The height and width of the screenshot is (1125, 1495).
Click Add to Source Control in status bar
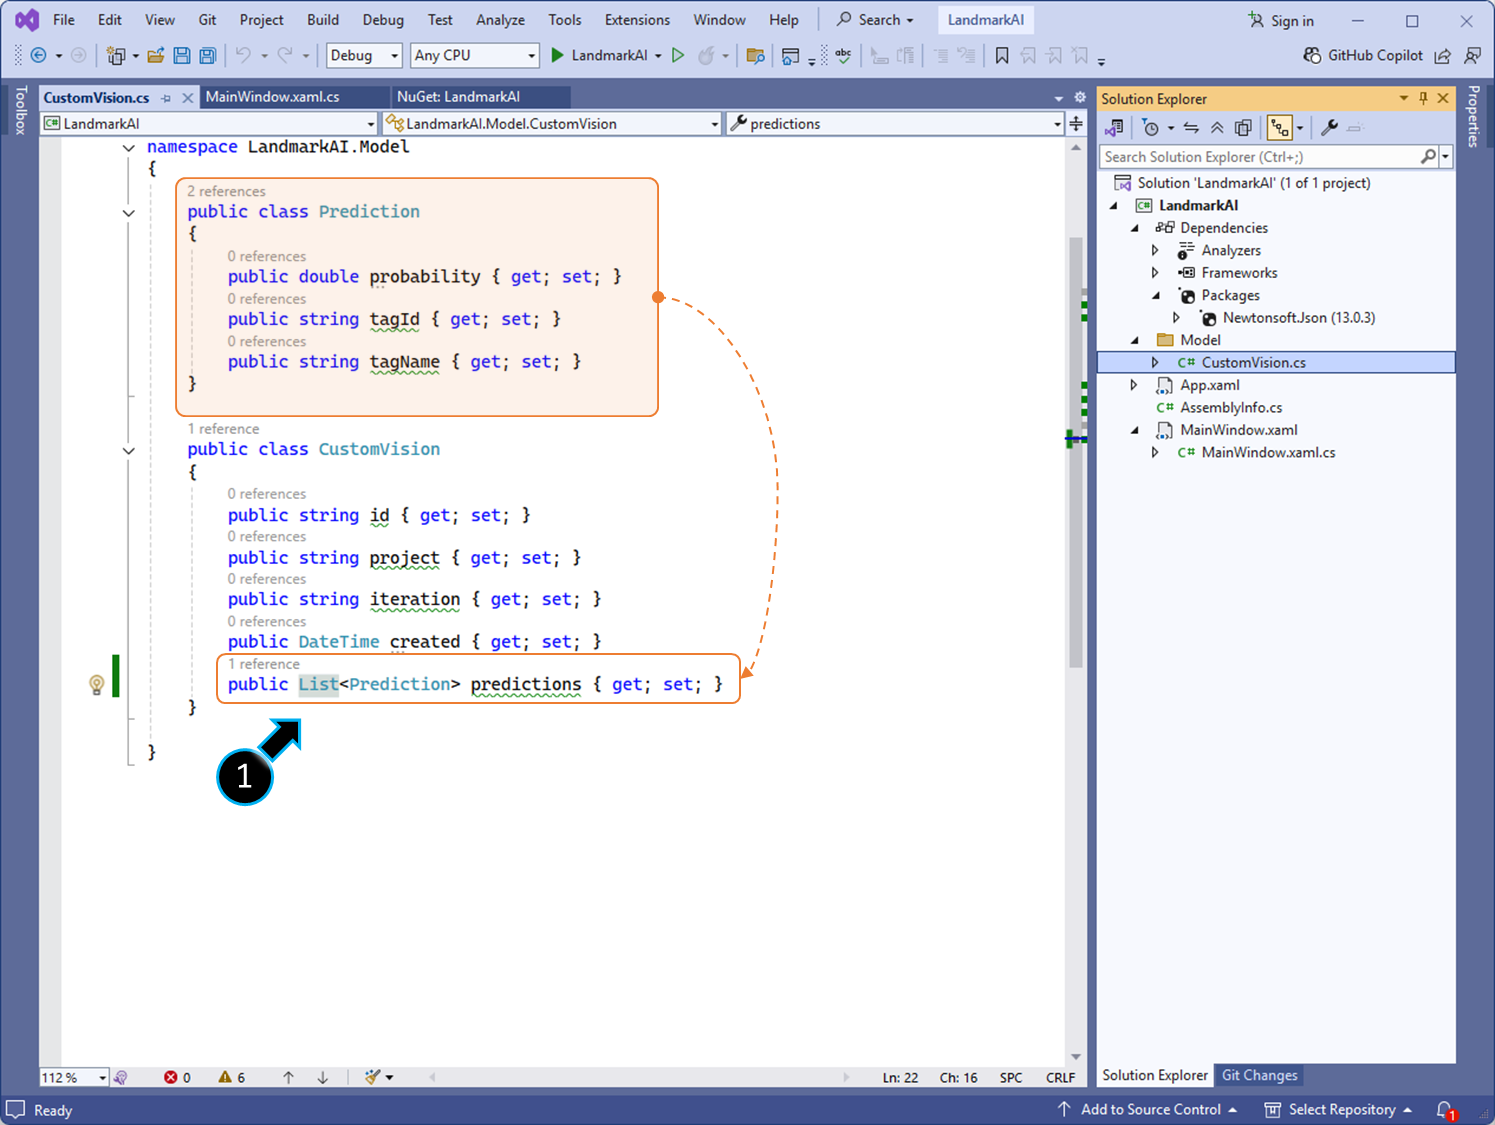[x=1148, y=1110]
